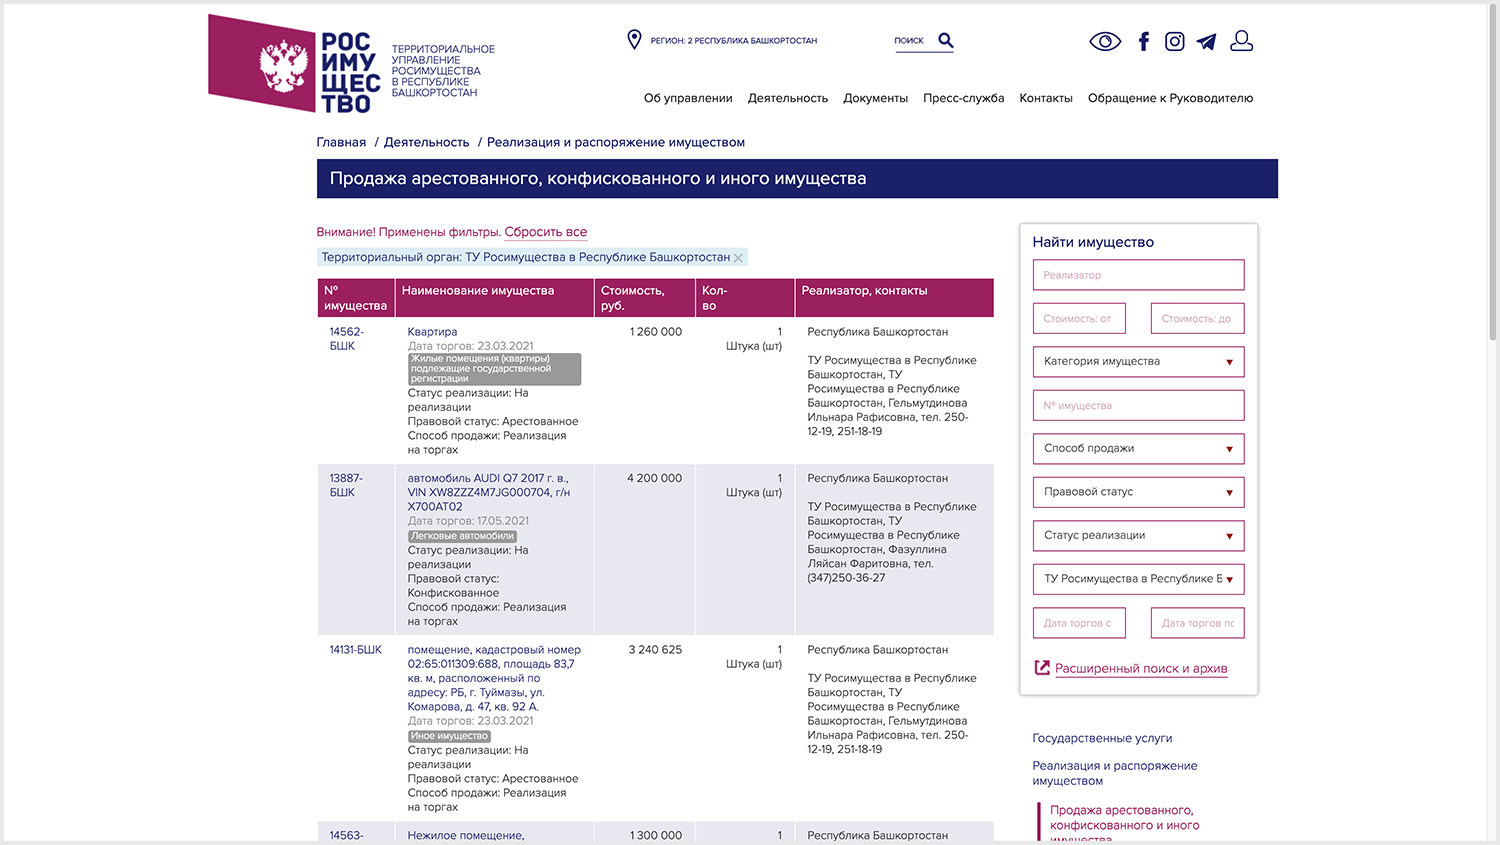Click the Реализатор input field
This screenshot has height=845, width=1500.
1138,275
